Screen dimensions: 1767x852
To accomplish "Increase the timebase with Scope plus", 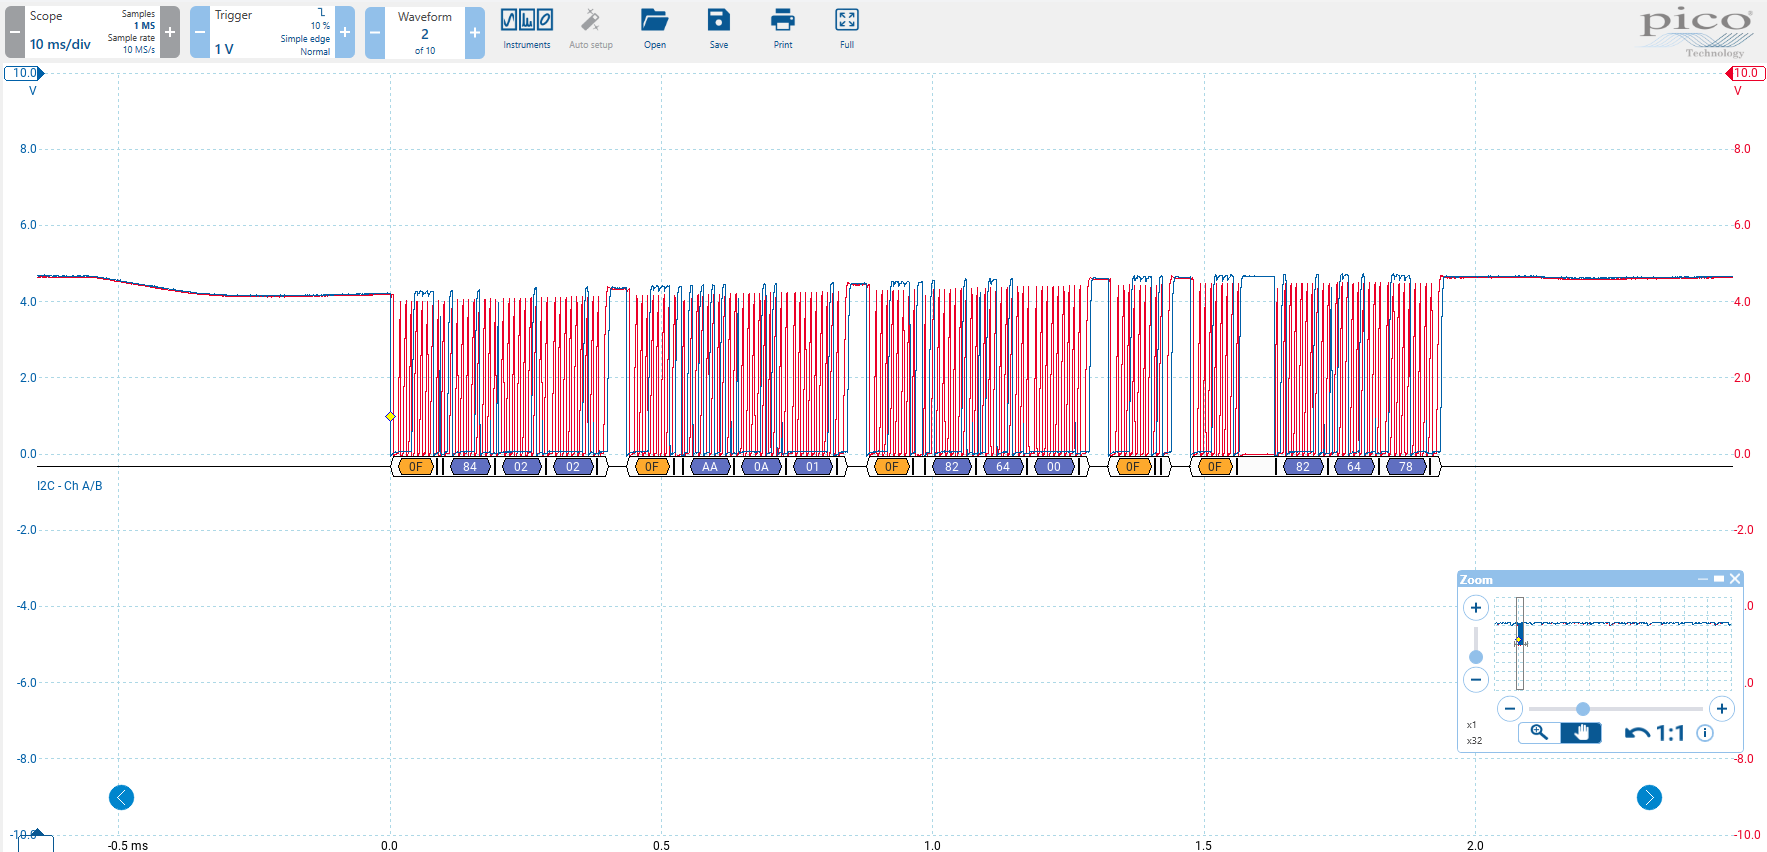I will click(170, 32).
